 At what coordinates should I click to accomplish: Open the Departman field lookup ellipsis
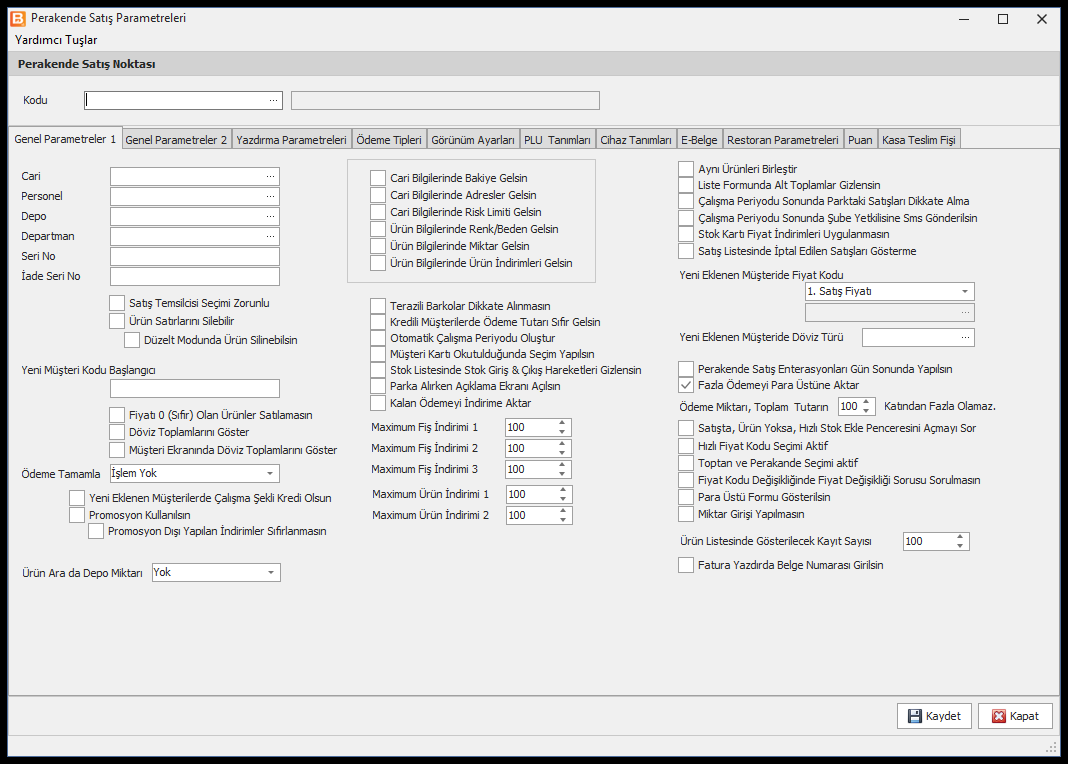tap(270, 236)
